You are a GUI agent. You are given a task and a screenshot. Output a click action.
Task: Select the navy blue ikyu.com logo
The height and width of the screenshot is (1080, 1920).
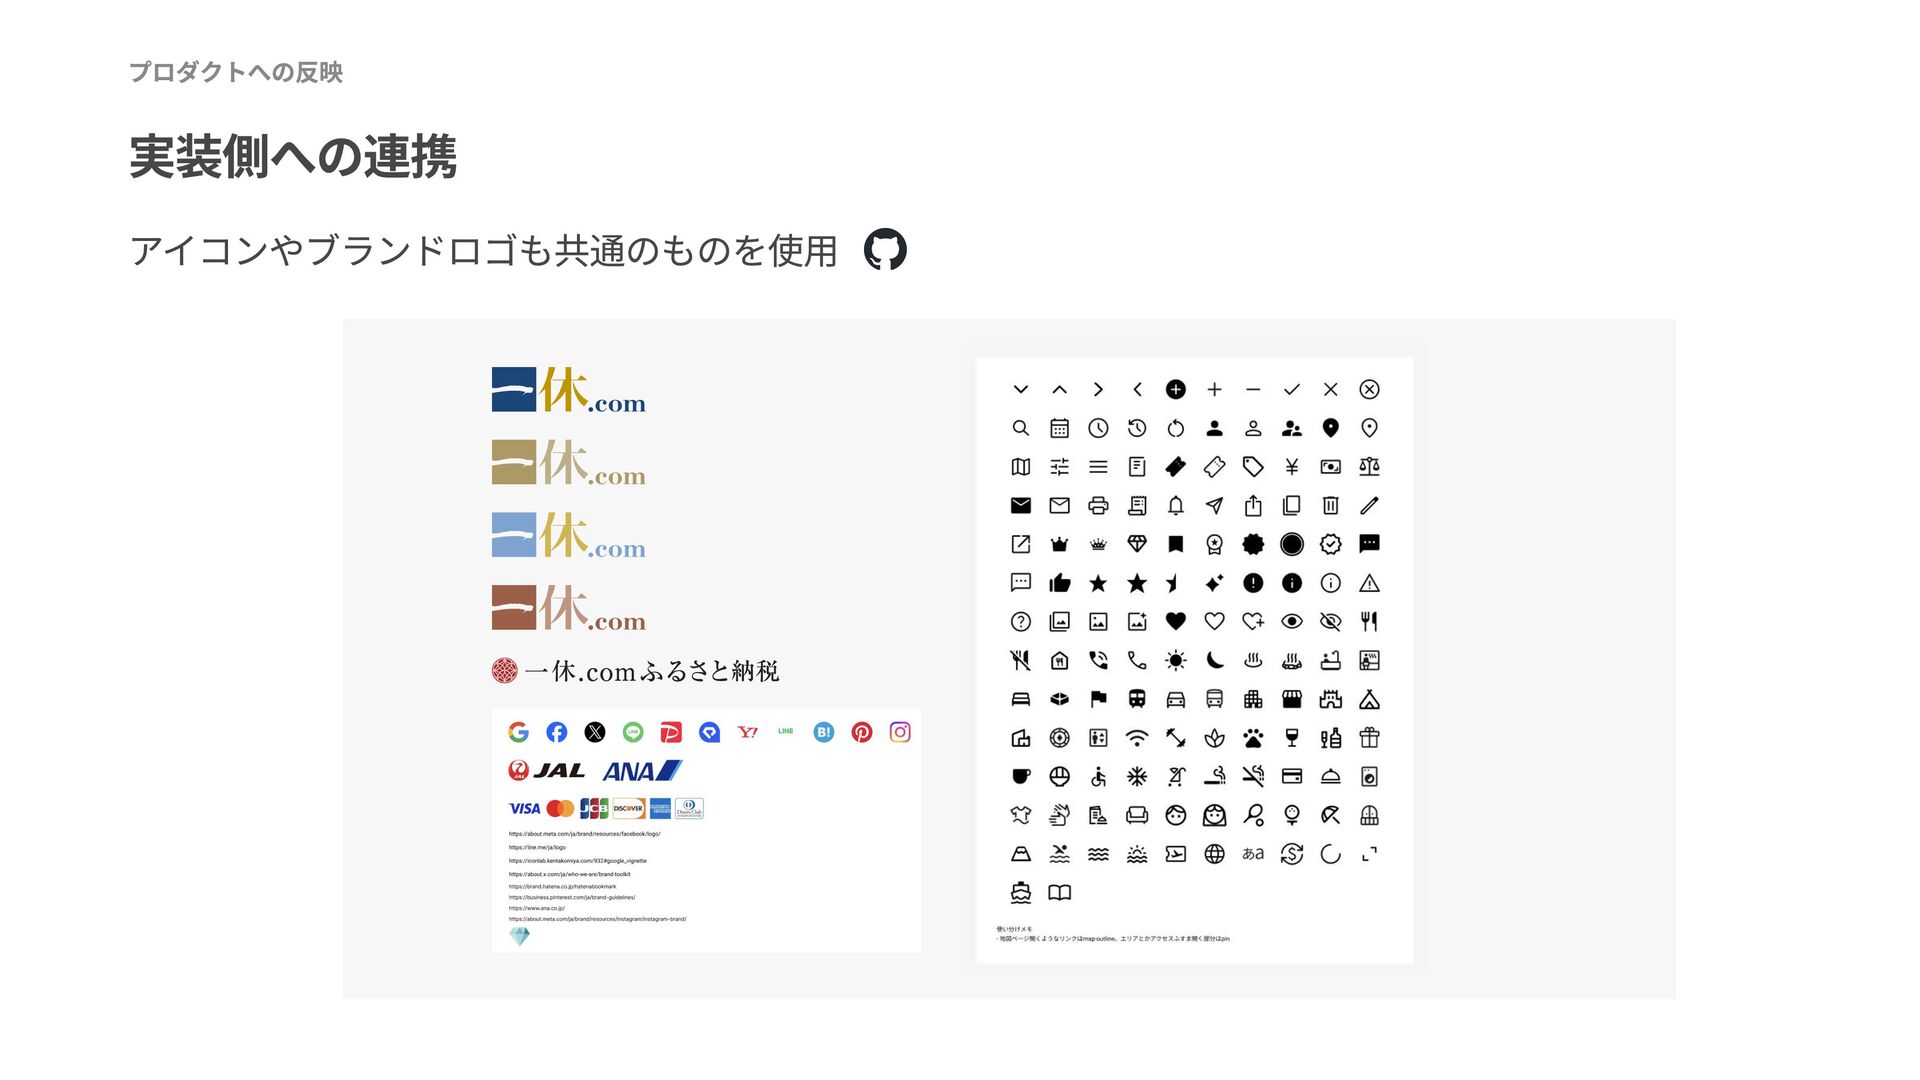[568, 391]
